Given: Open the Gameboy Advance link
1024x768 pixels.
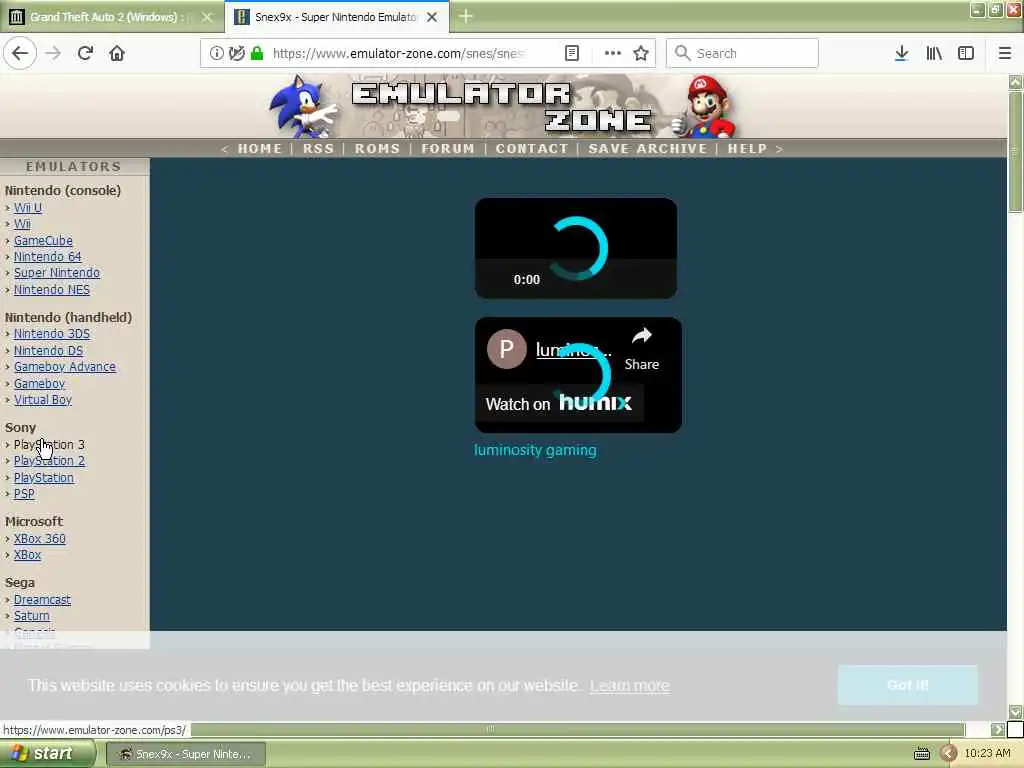Looking at the screenshot, I should [65, 367].
